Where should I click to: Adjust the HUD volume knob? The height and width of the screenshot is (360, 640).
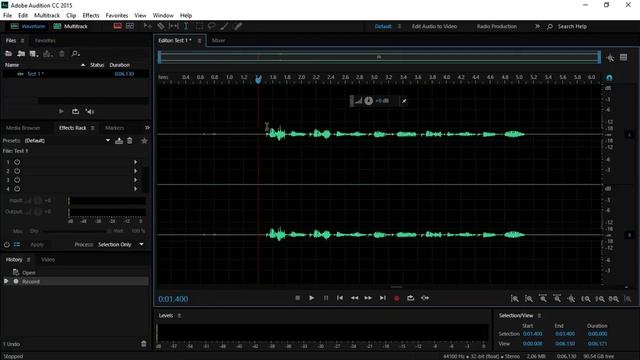[369, 101]
